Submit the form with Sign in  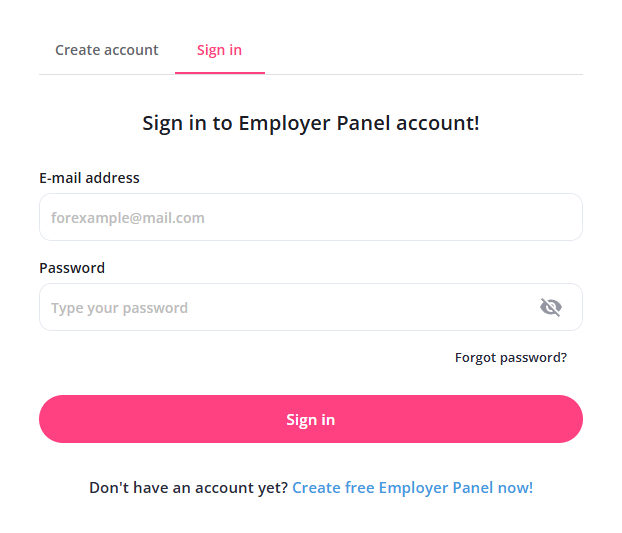pos(310,419)
